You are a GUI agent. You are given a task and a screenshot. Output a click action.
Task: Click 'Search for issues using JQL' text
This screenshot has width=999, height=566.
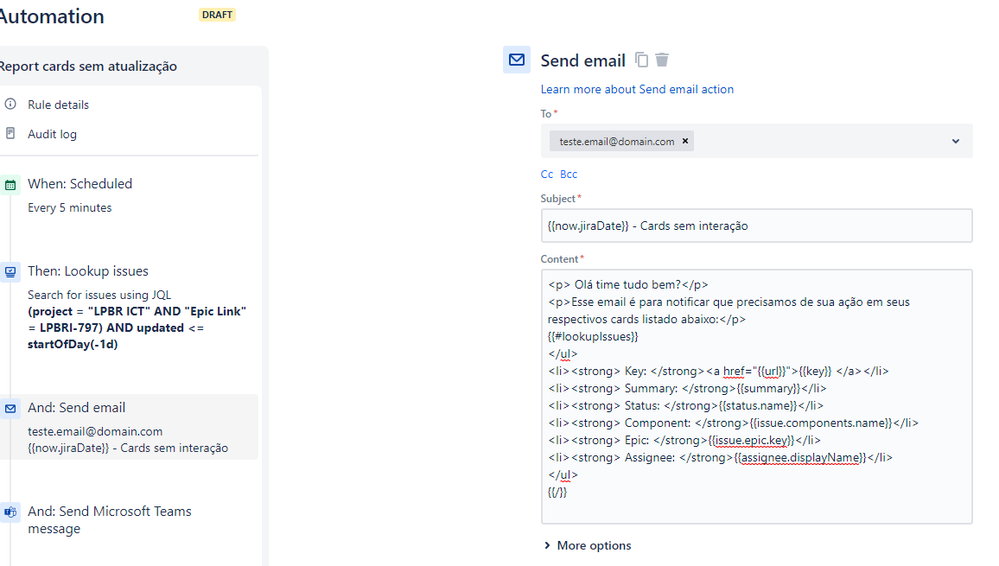(x=99, y=294)
